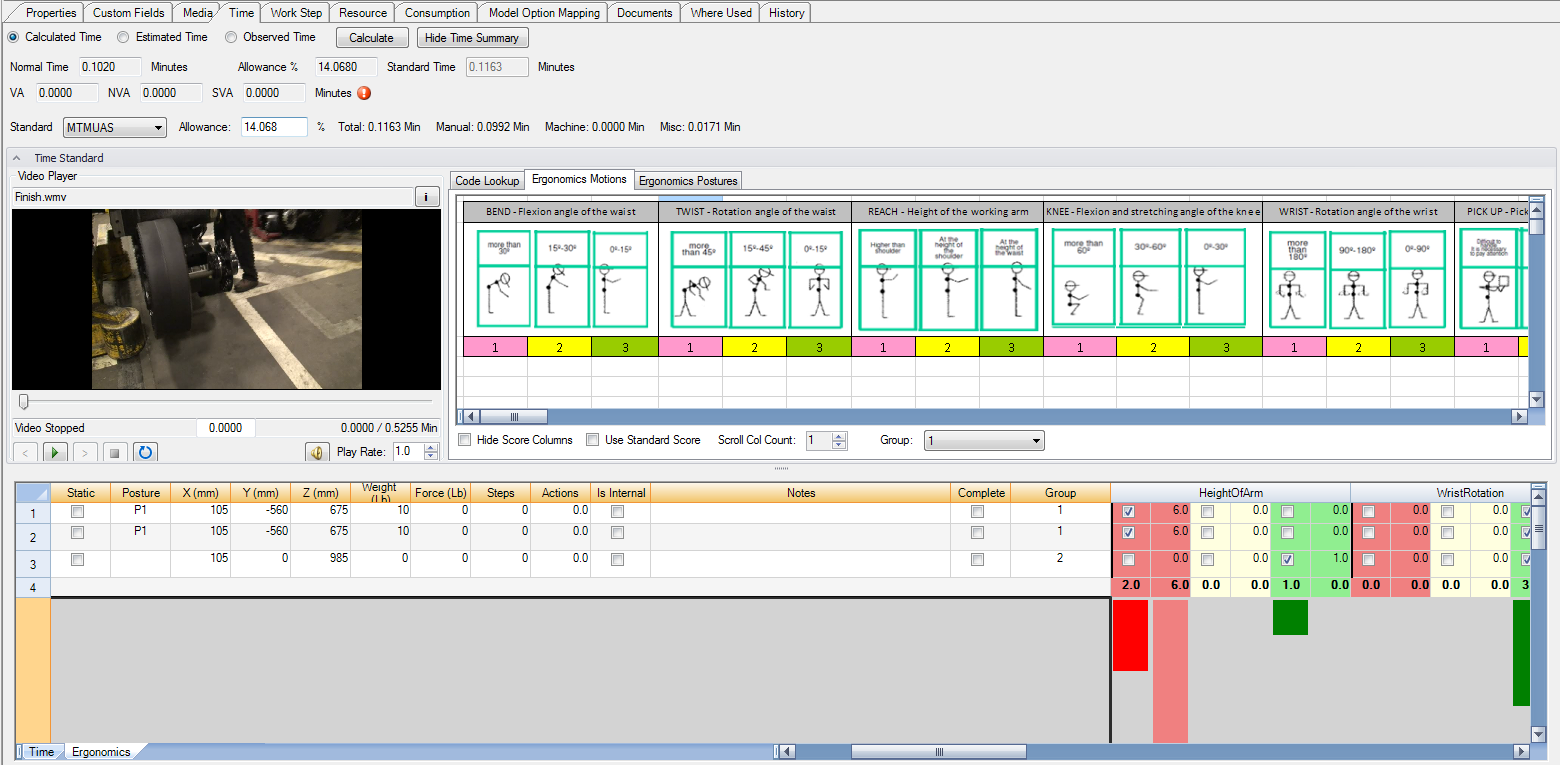The image size is (1560, 765).
Task: Increase the Scroll Col Count stepper
Action: tap(839, 436)
